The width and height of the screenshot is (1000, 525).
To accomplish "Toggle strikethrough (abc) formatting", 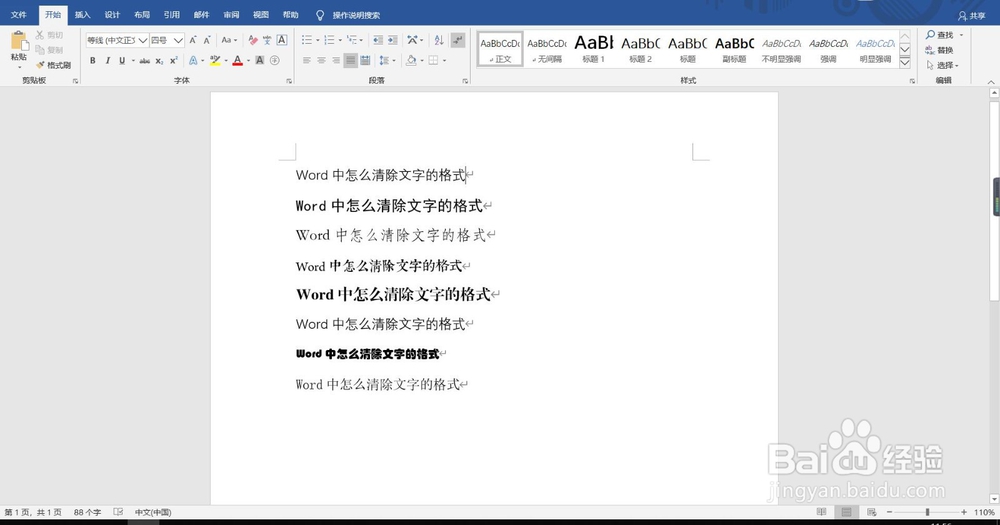I will [x=145, y=61].
